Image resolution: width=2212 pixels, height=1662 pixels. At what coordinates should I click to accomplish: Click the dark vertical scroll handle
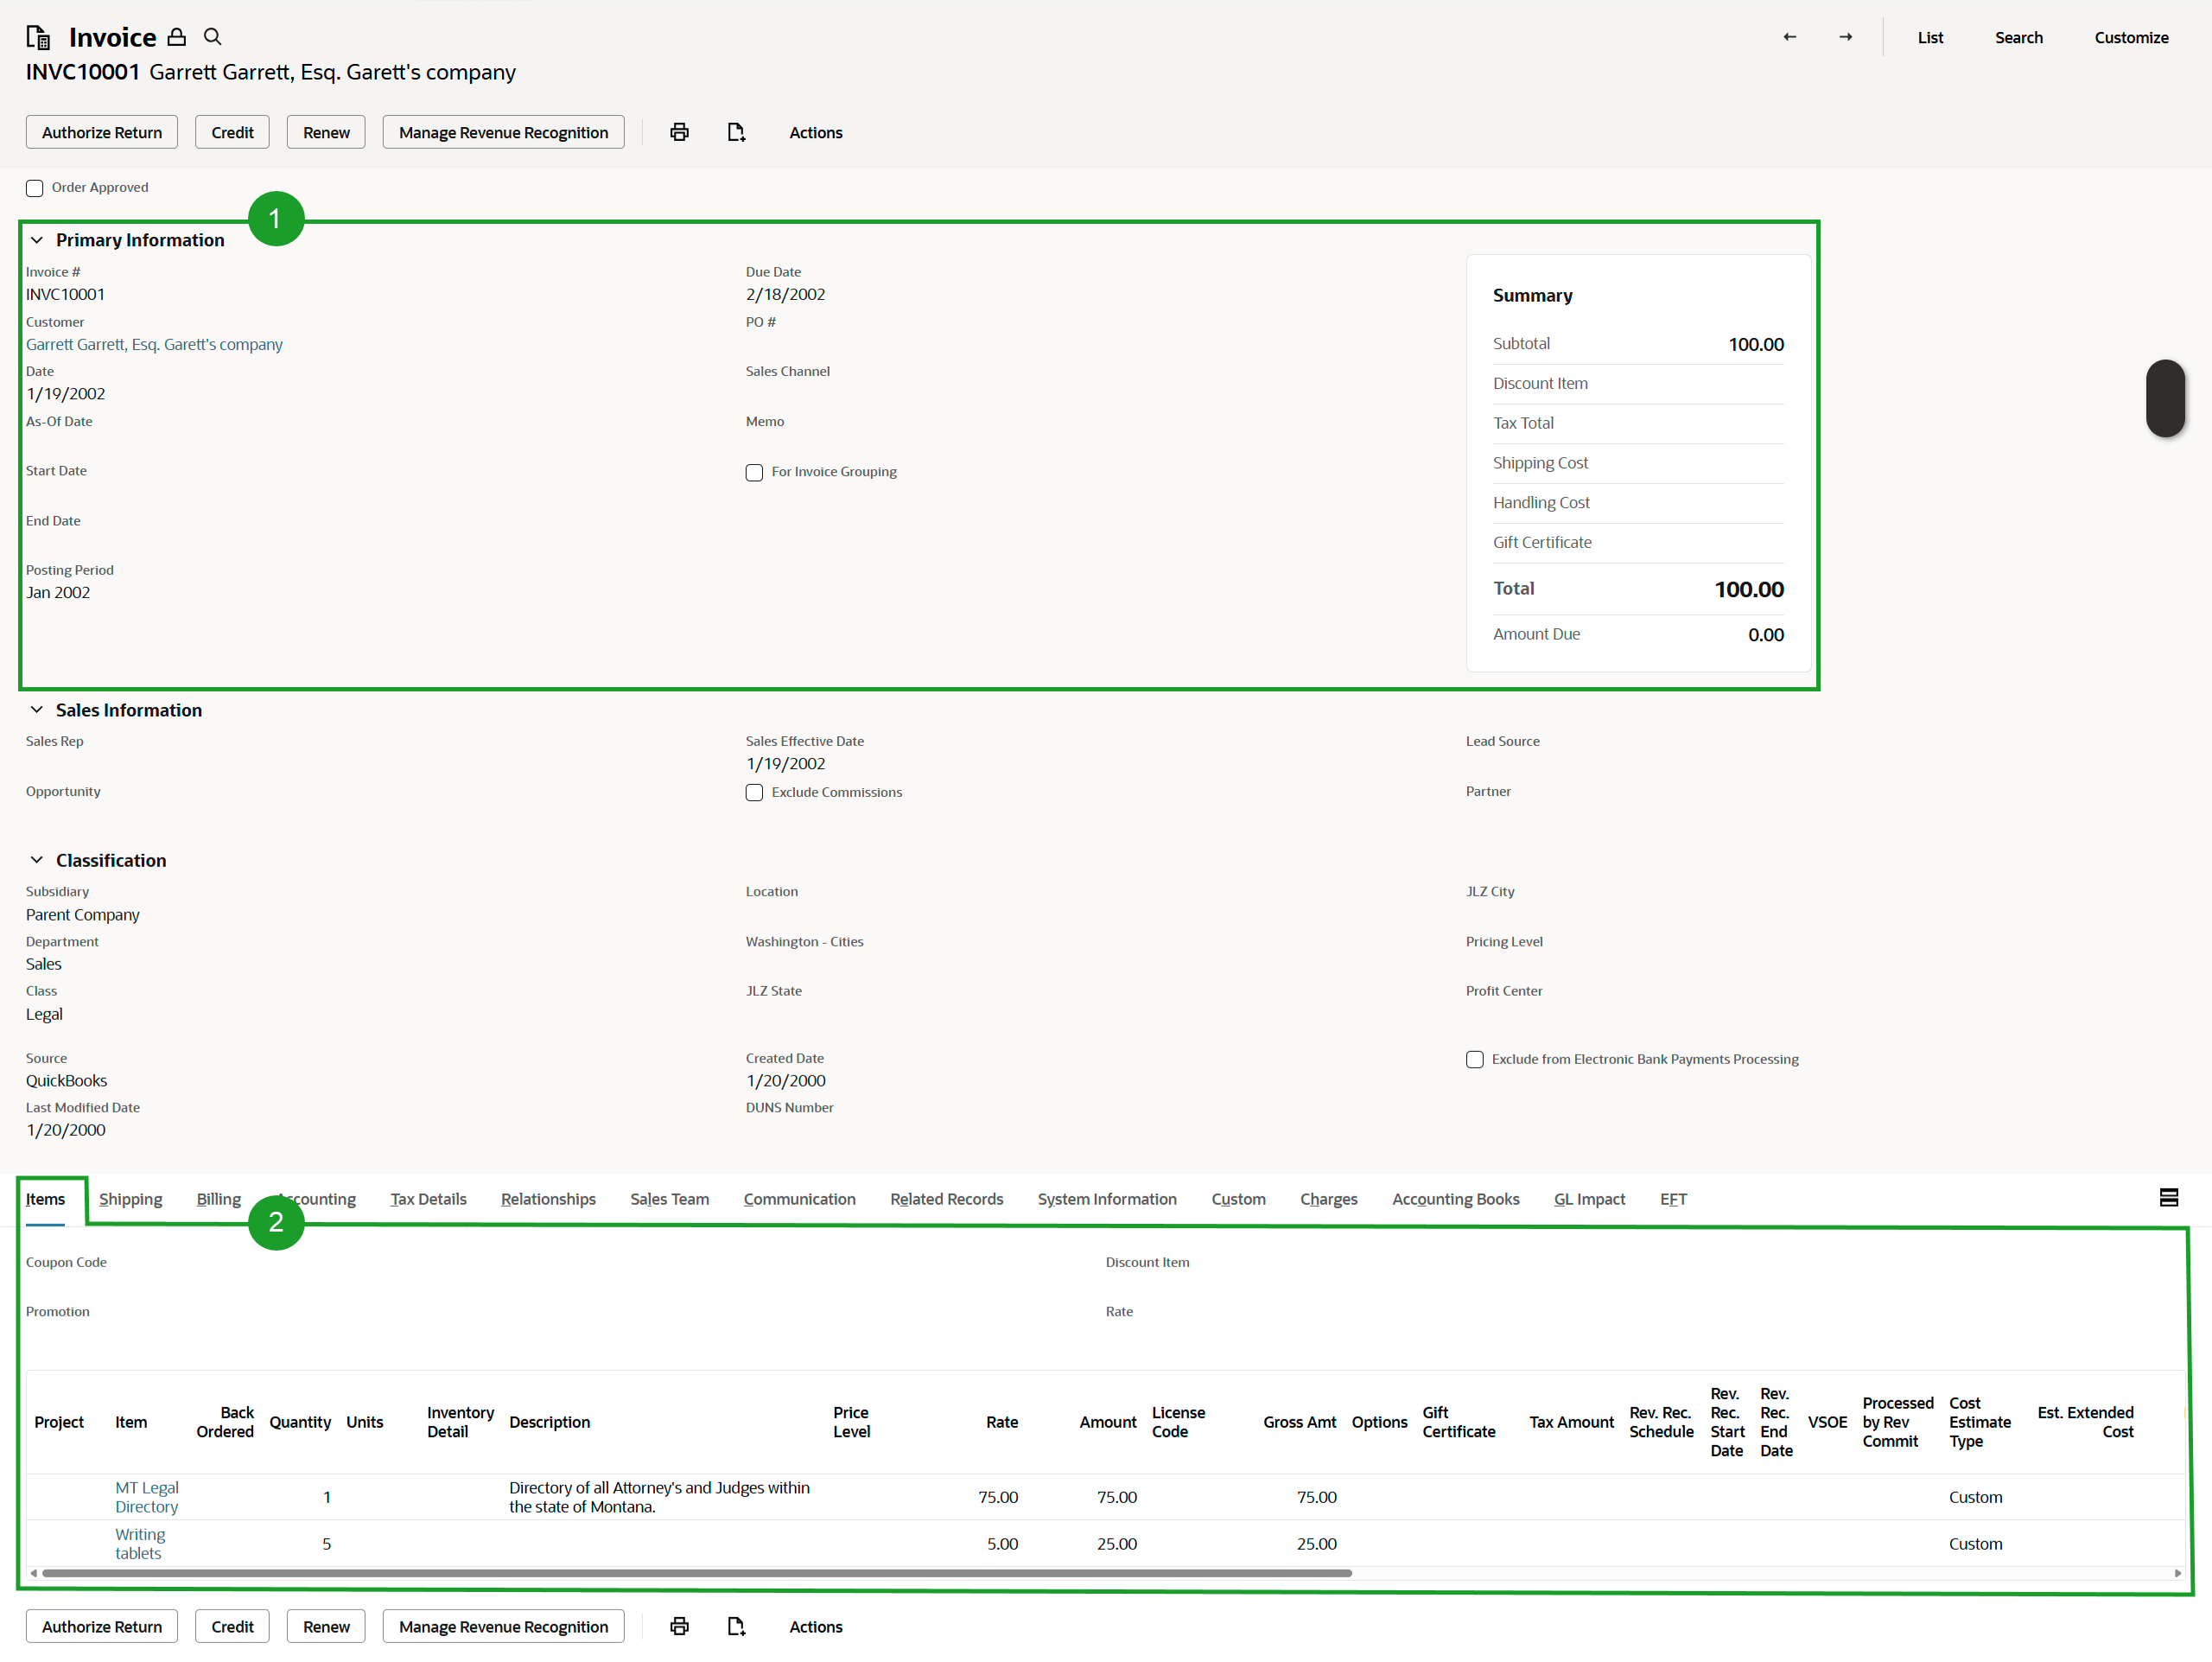point(2165,398)
